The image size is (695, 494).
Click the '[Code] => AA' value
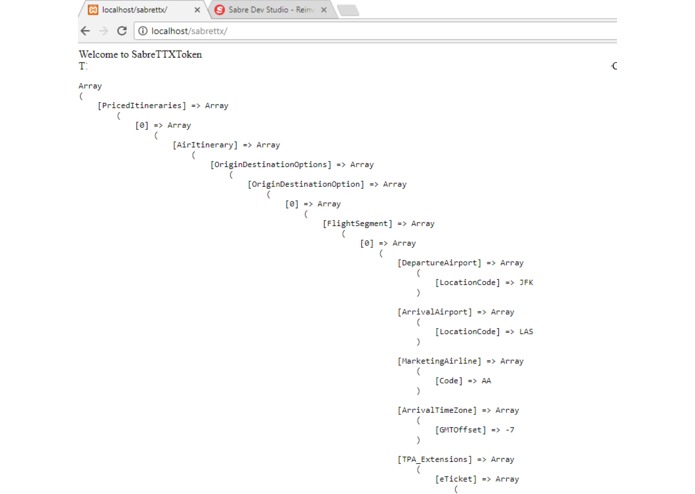(x=463, y=381)
